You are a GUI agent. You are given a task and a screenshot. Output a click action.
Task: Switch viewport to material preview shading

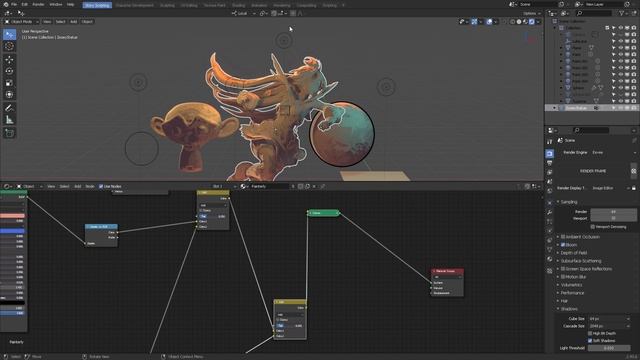525,22
